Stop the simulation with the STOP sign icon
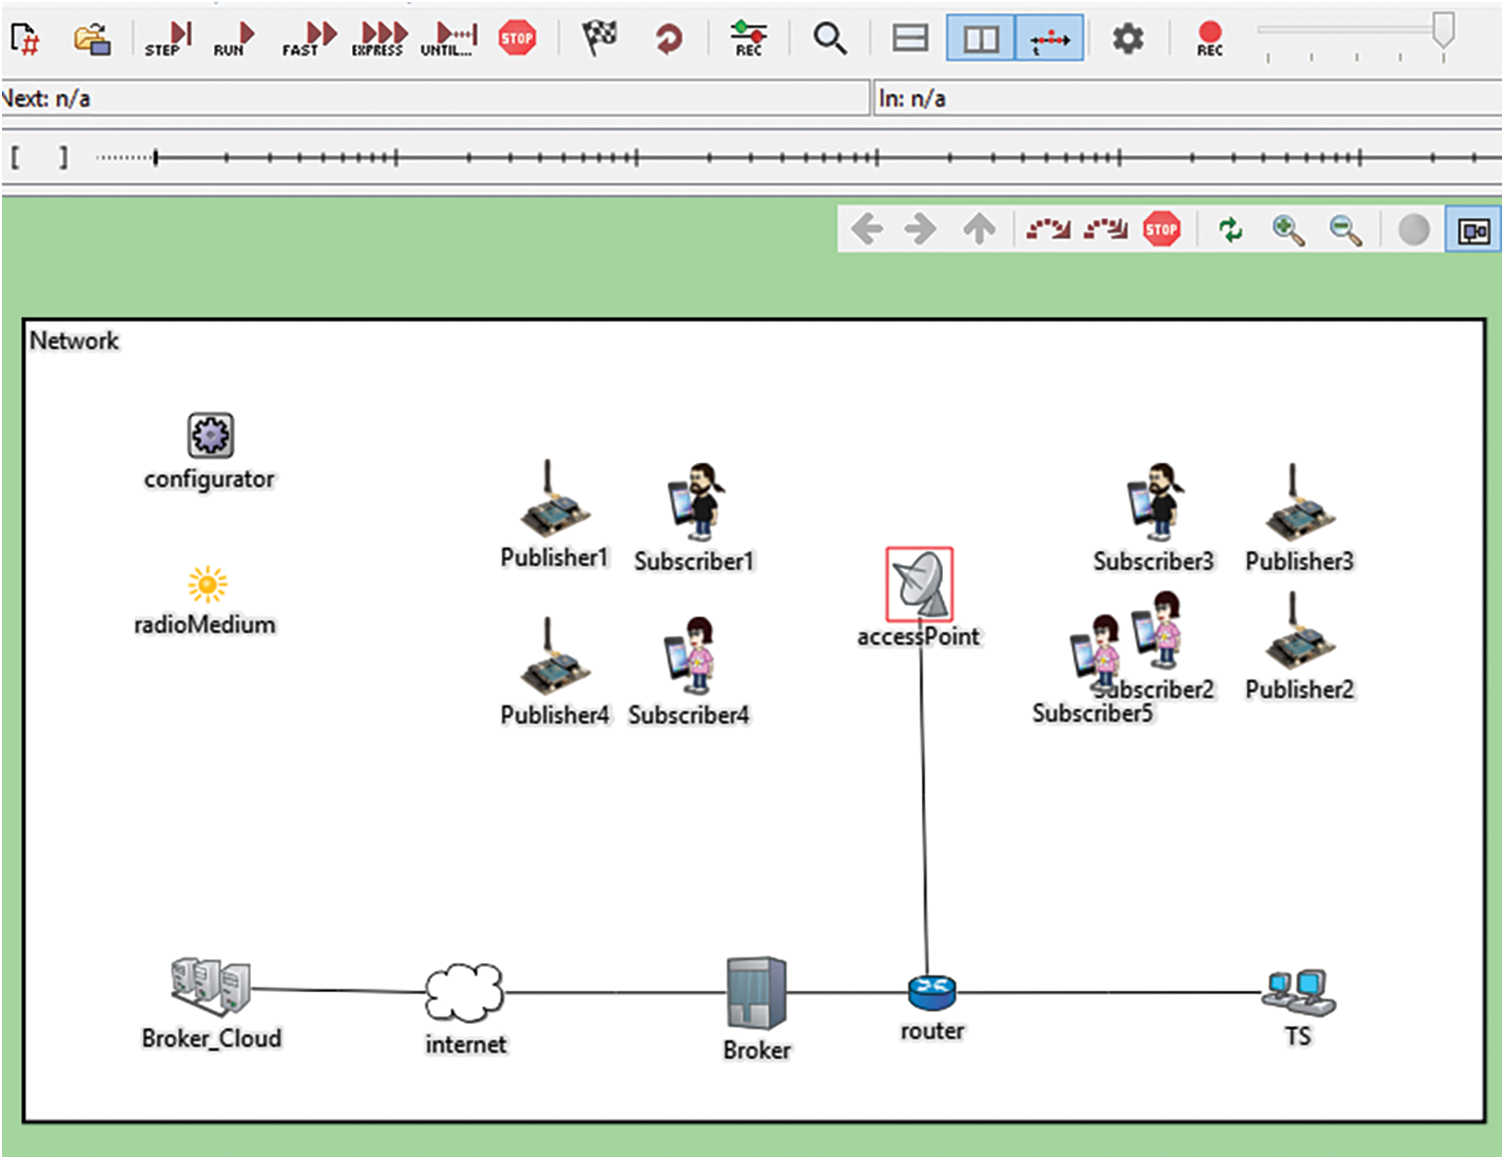The width and height of the screenshot is (1505, 1160). point(517,38)
